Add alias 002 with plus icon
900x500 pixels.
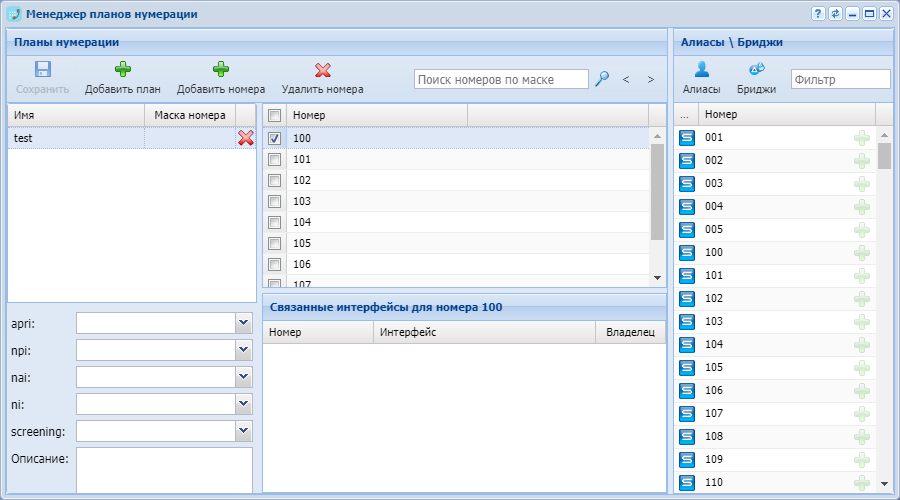(x=862, y=161)
